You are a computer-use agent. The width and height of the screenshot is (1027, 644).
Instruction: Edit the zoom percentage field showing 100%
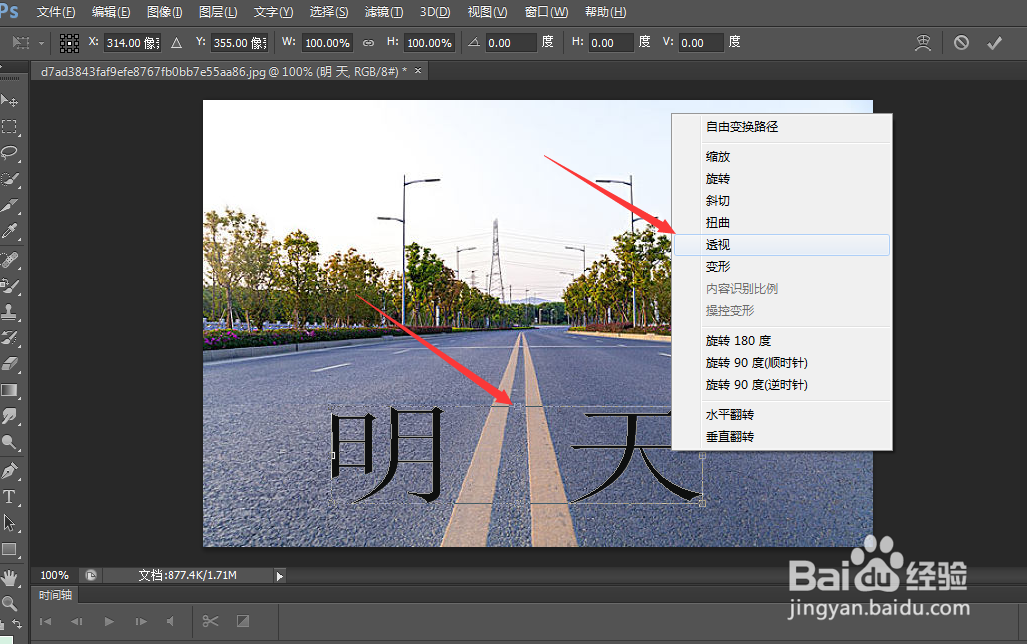pos(54,575)
